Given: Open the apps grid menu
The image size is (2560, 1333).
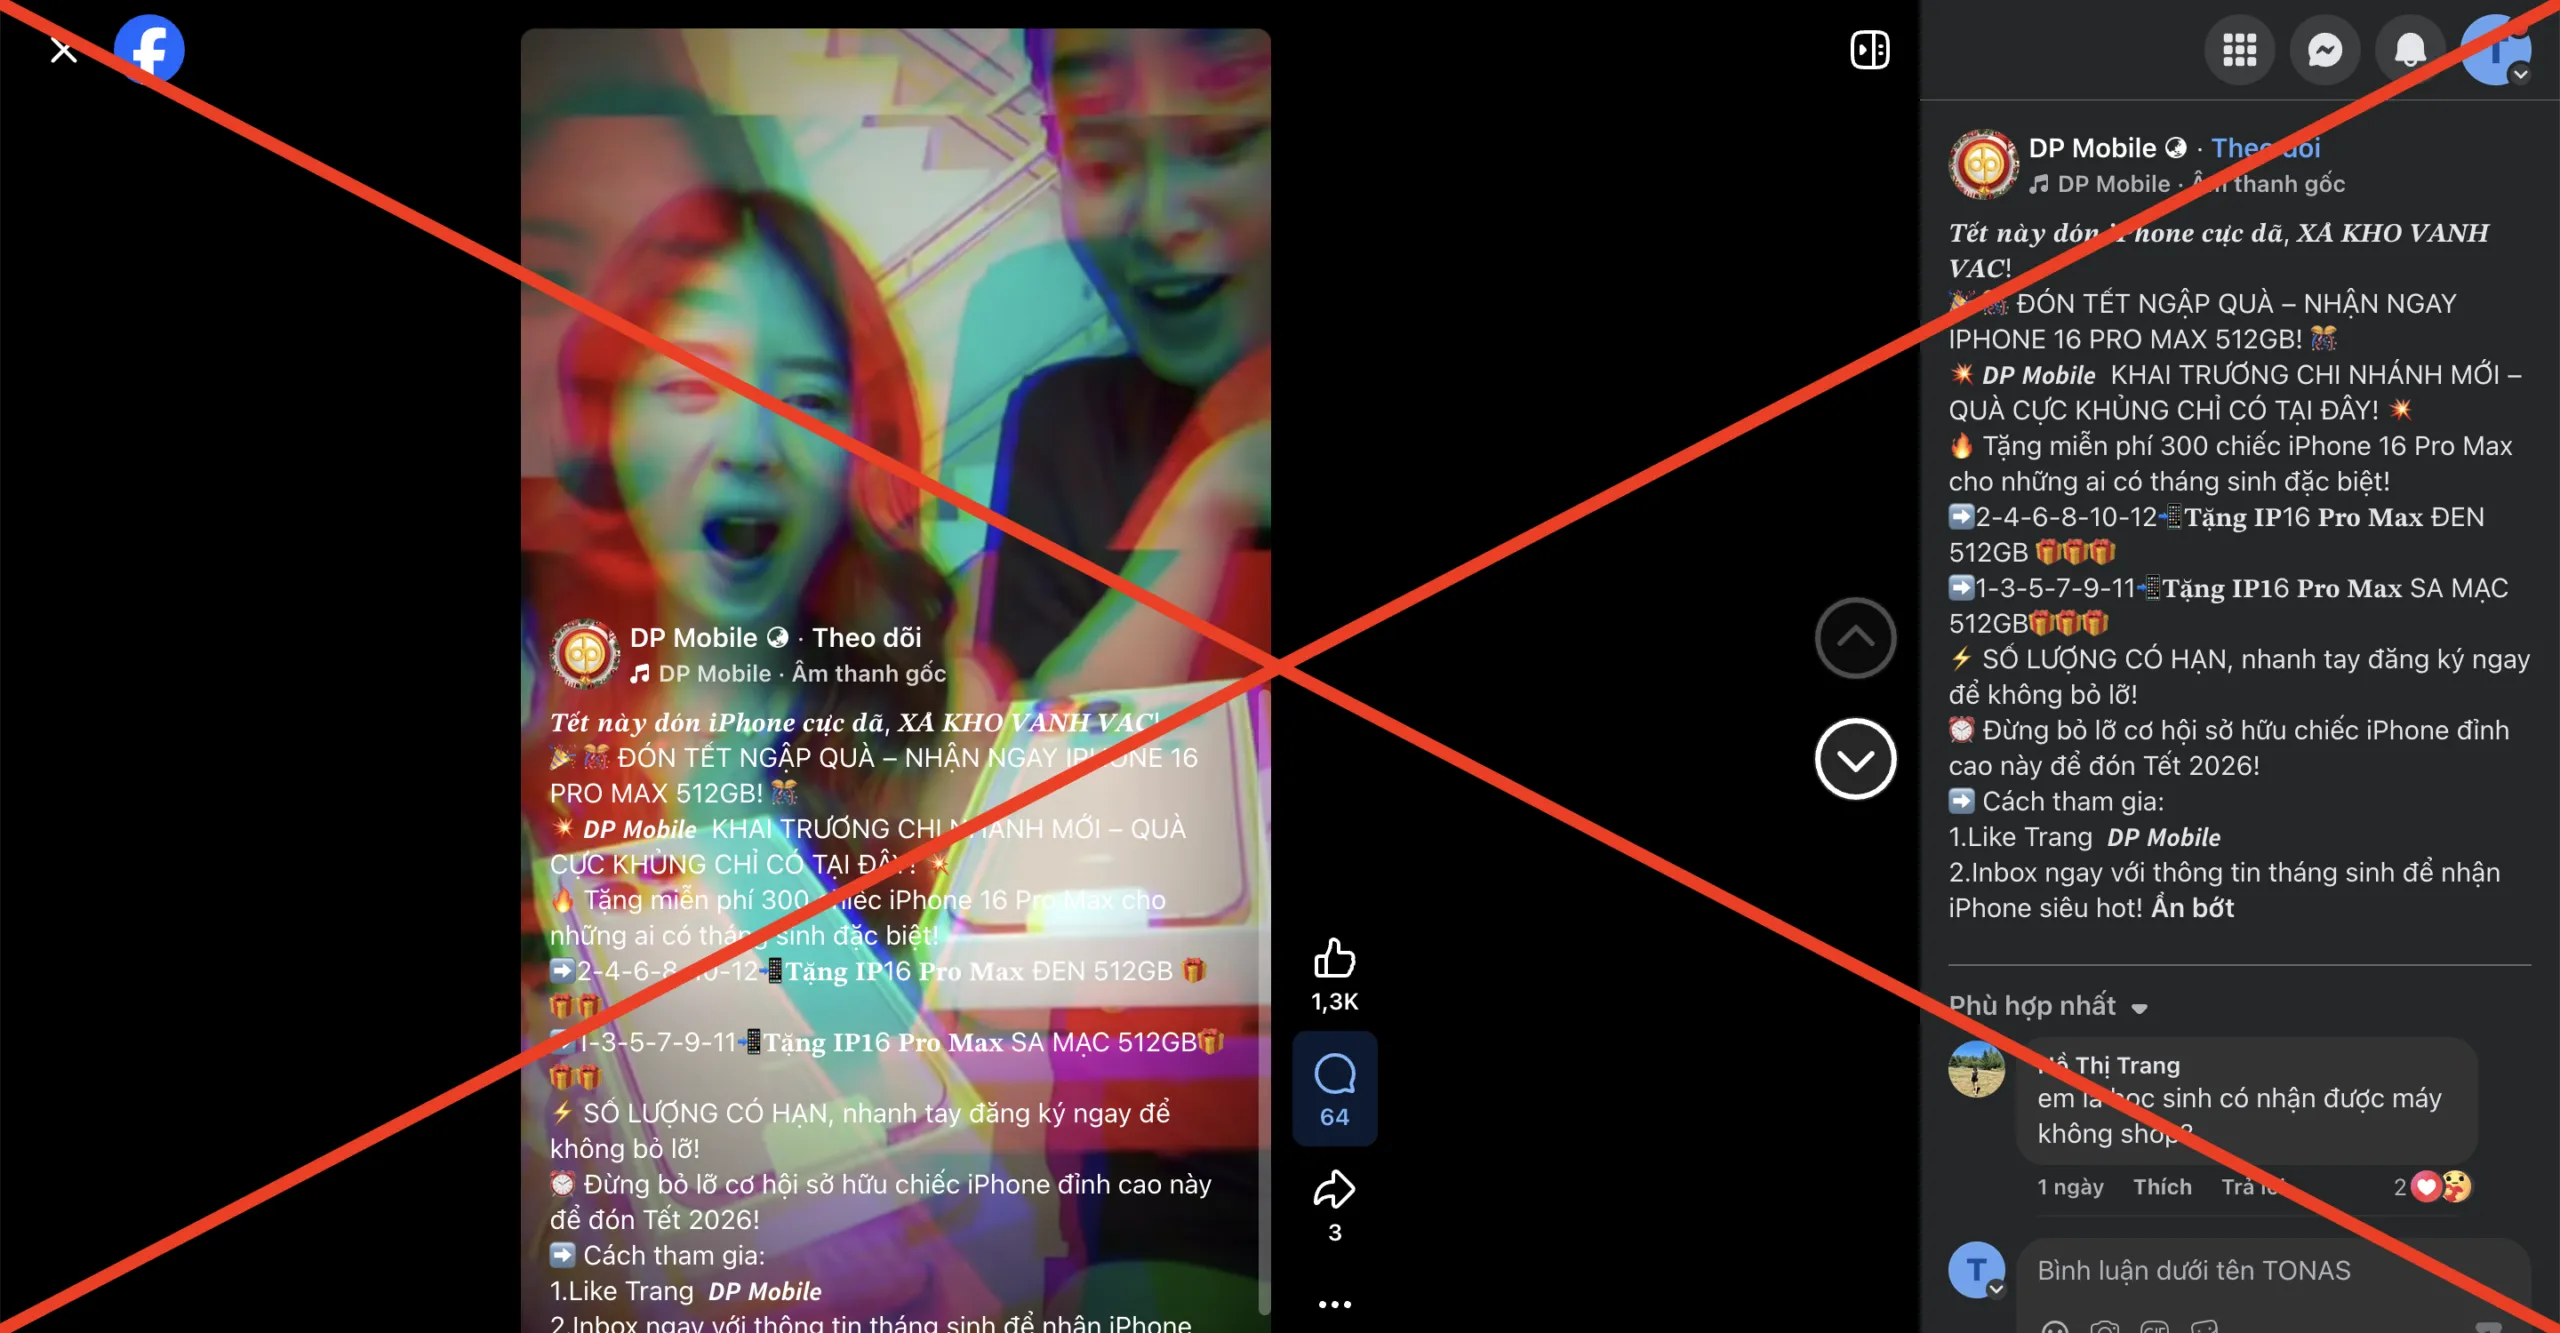Looking at the screenshot, I should (2239, 49).
